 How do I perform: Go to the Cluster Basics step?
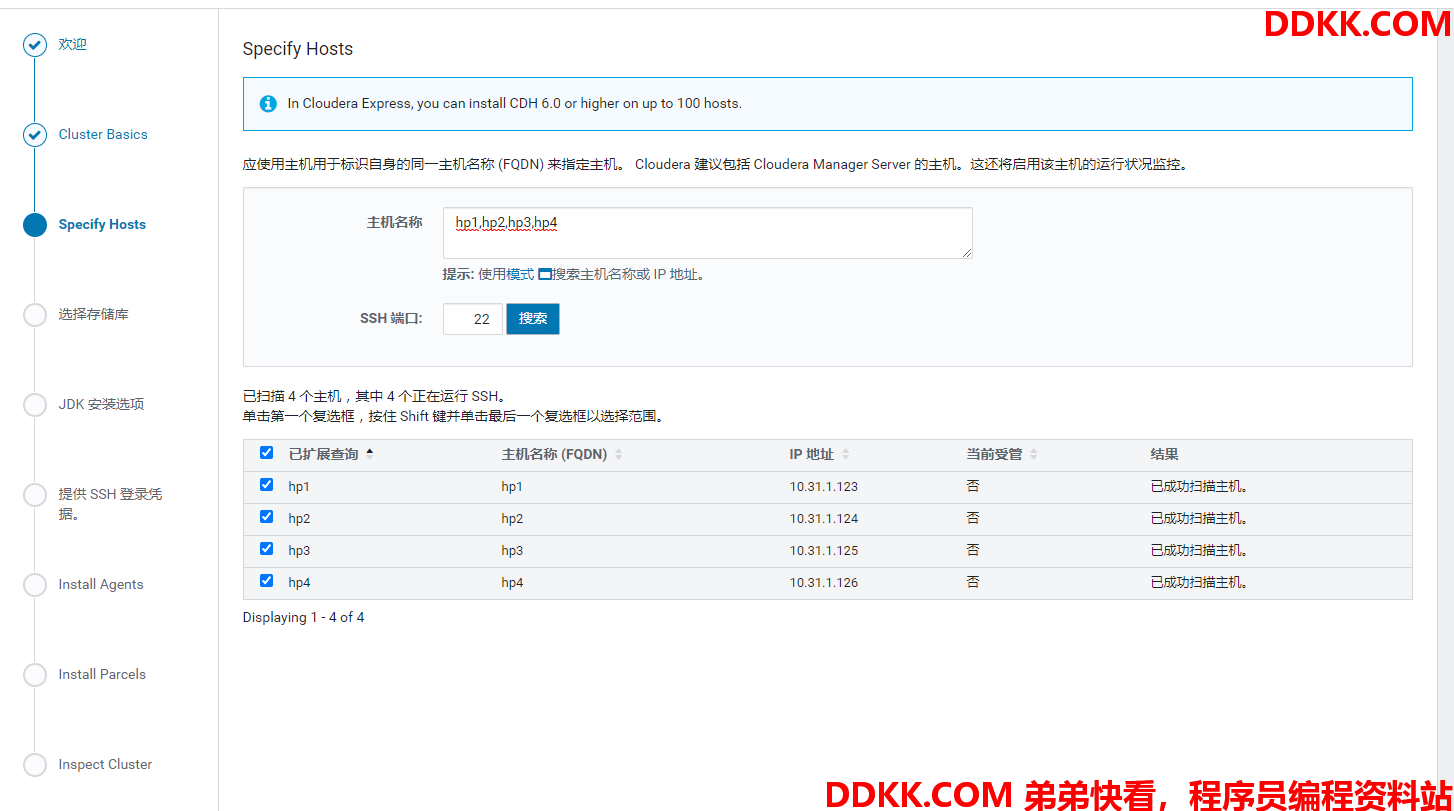(103, 135)
